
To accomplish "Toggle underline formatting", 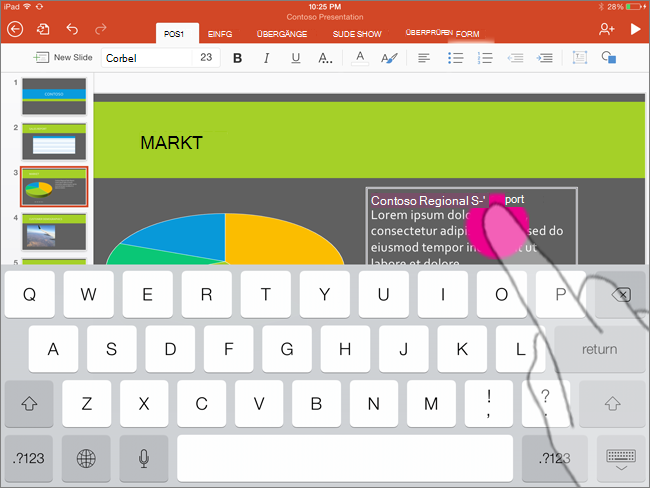I will 296,58.
